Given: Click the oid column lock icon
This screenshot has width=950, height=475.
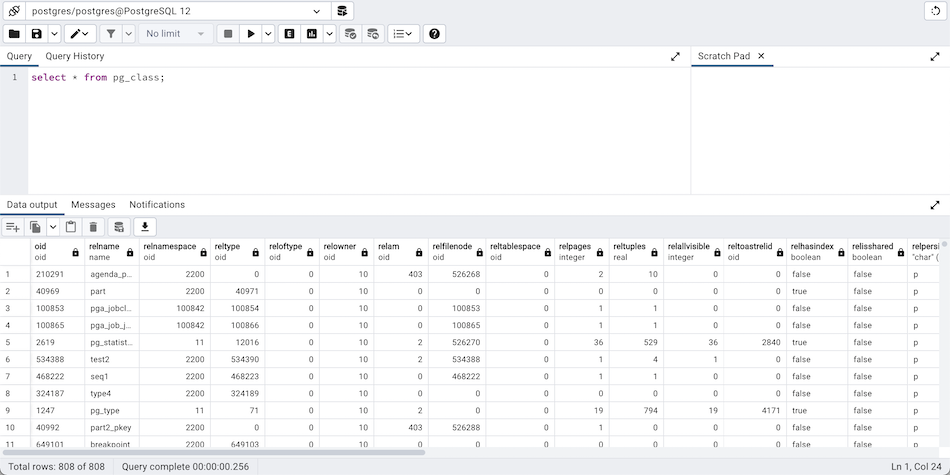Looking at the screenshot, I should 75,252.
